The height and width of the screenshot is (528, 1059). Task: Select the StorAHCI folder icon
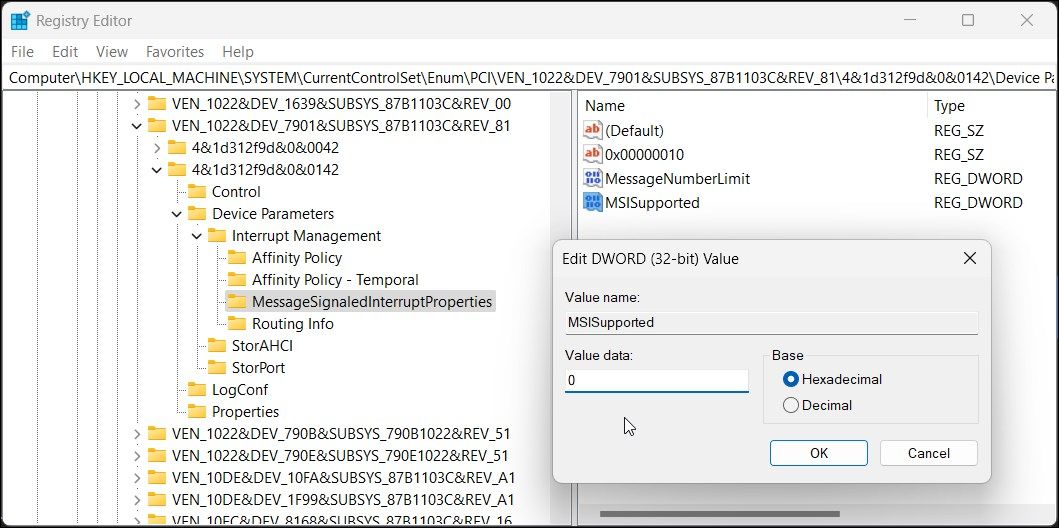pos(216,346)
